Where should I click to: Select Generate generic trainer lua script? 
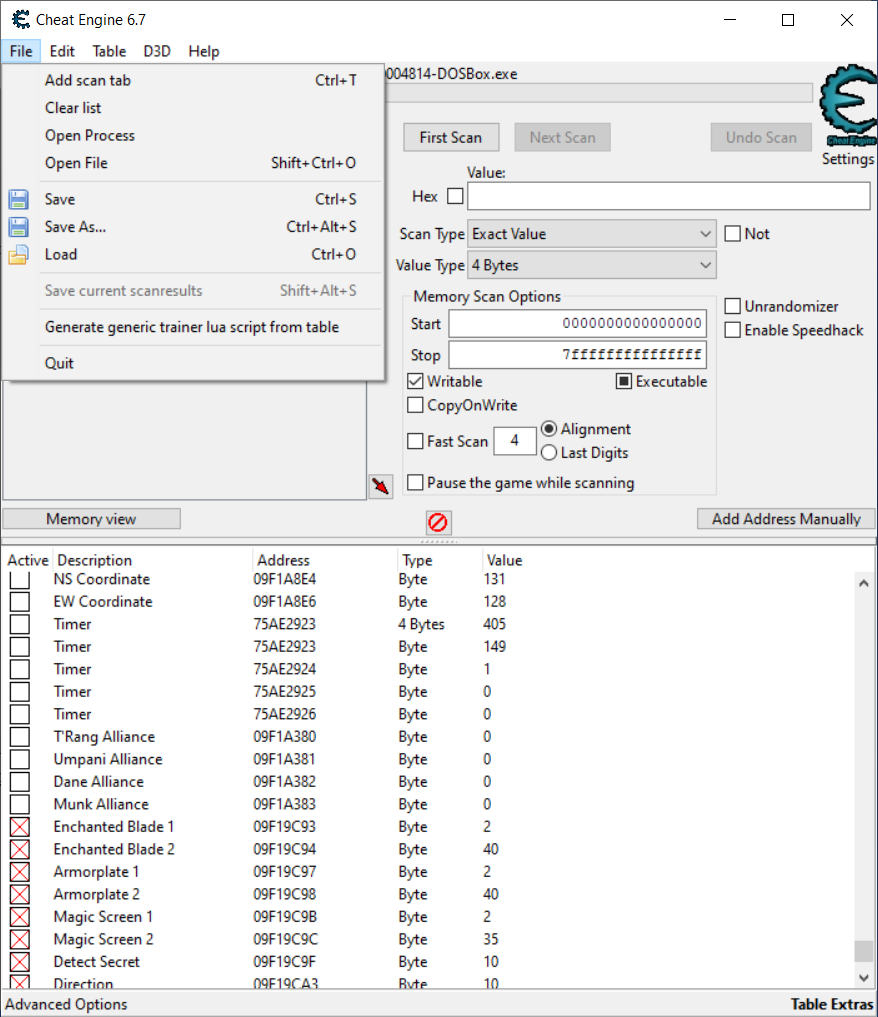point(192,327)
